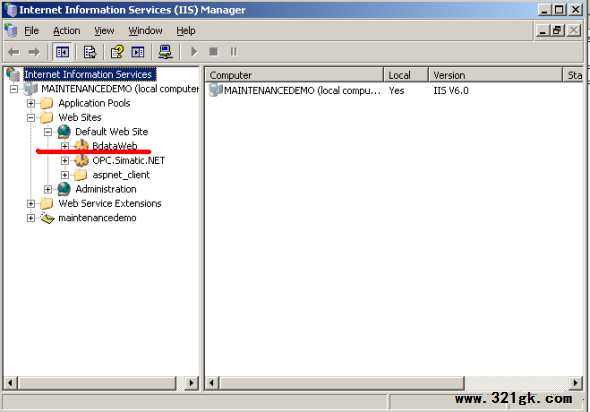
Task: Click the Administration globe icon
Action: tap(64, 189)
